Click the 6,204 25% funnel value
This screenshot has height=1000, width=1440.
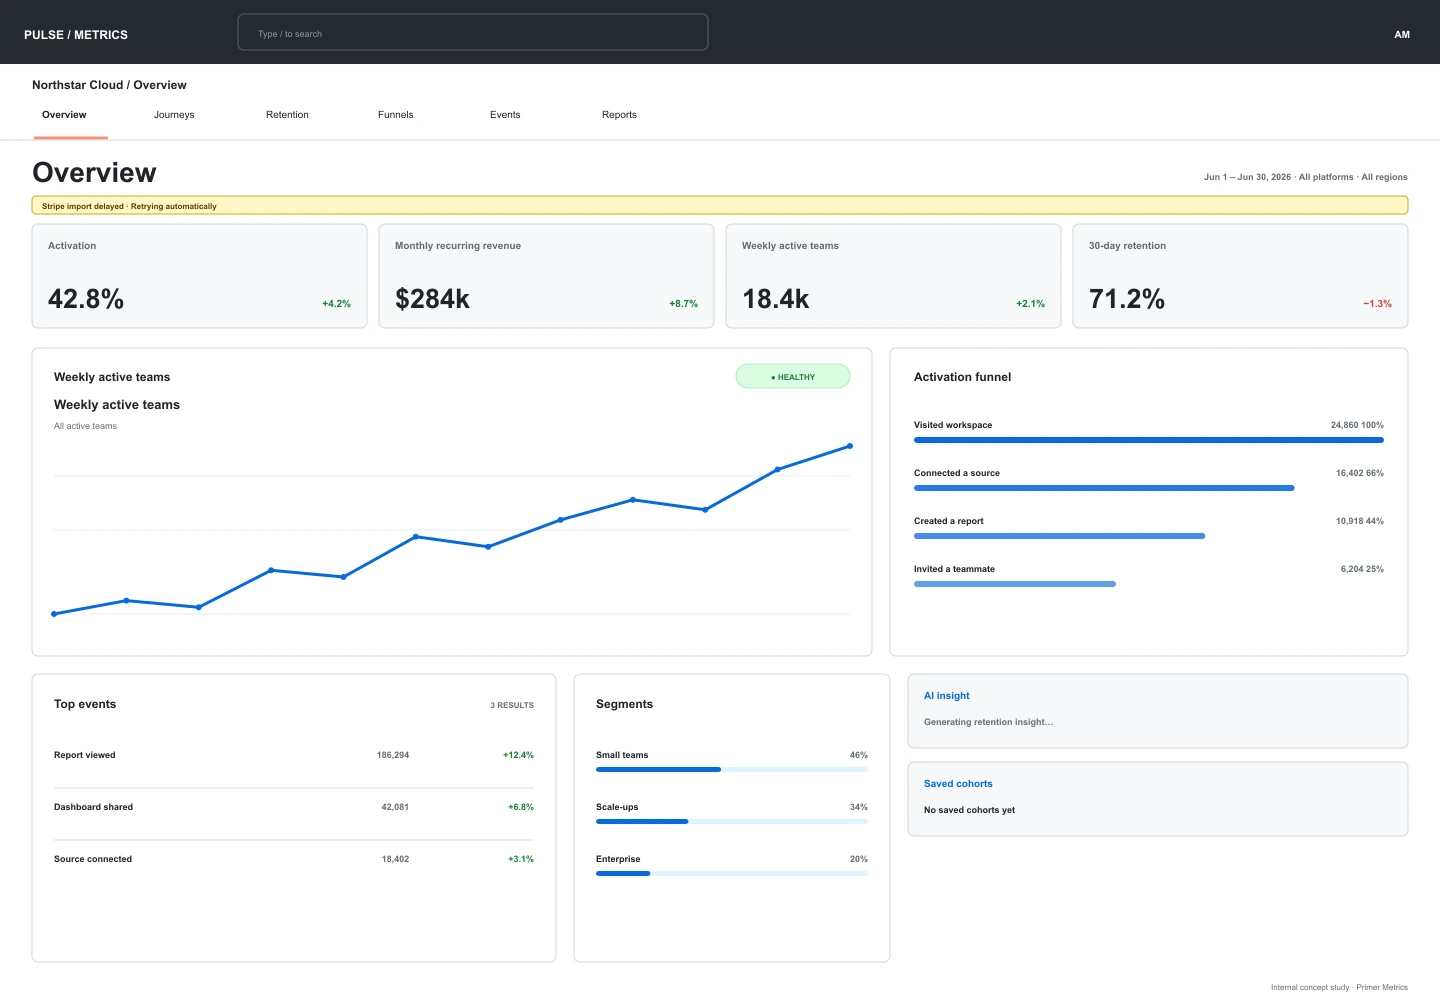click(x=1362, y=569)
